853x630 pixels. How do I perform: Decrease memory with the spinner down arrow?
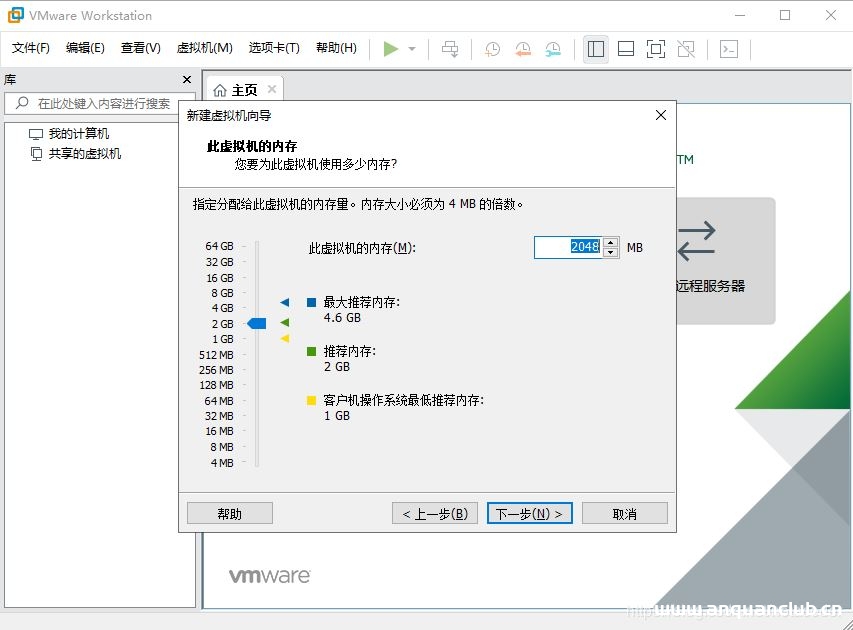point(609,251)
